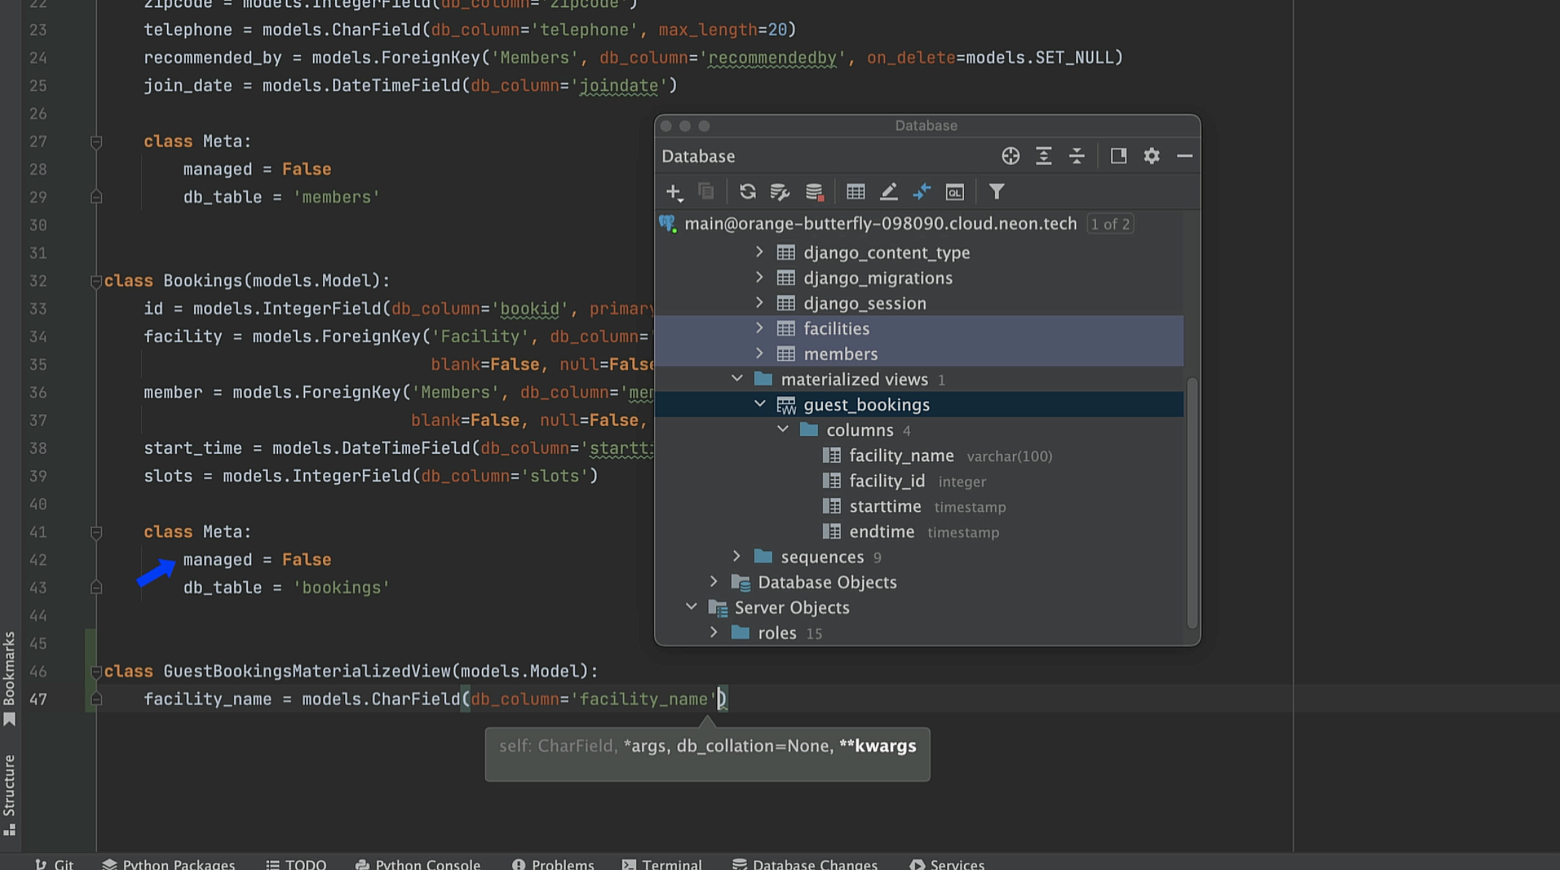
Task: Click the blue Jump to Source arrows icon
Action: pyautogui.click(x=922, y=191)
